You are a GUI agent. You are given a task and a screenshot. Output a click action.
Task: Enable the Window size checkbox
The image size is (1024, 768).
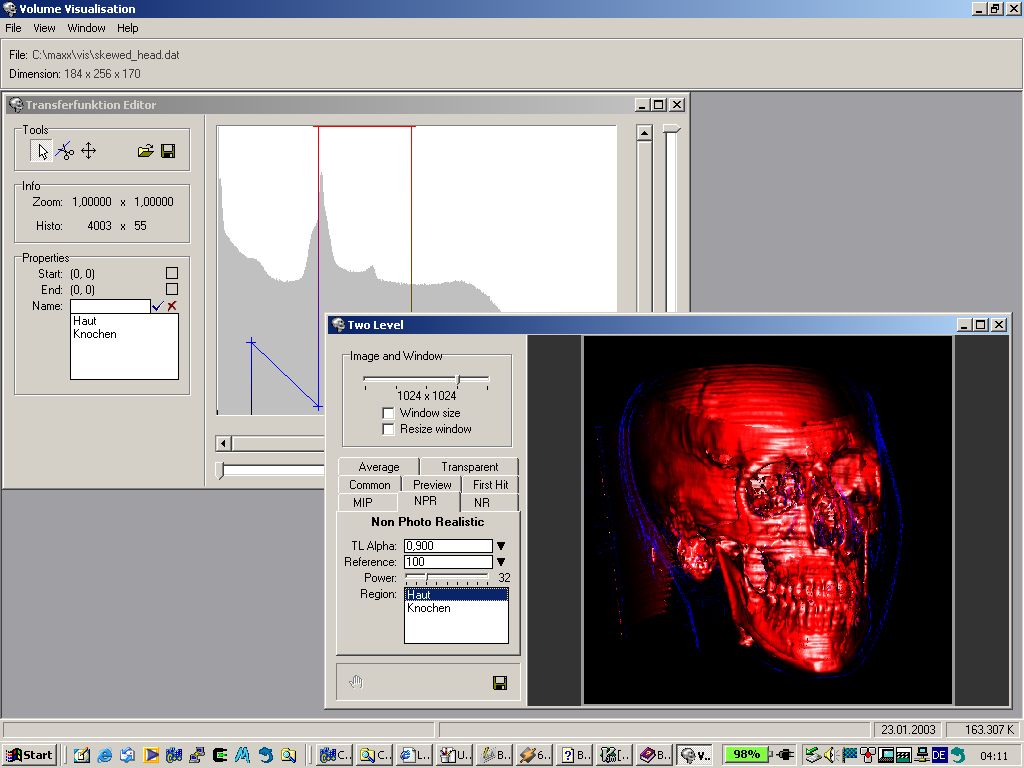388,413
